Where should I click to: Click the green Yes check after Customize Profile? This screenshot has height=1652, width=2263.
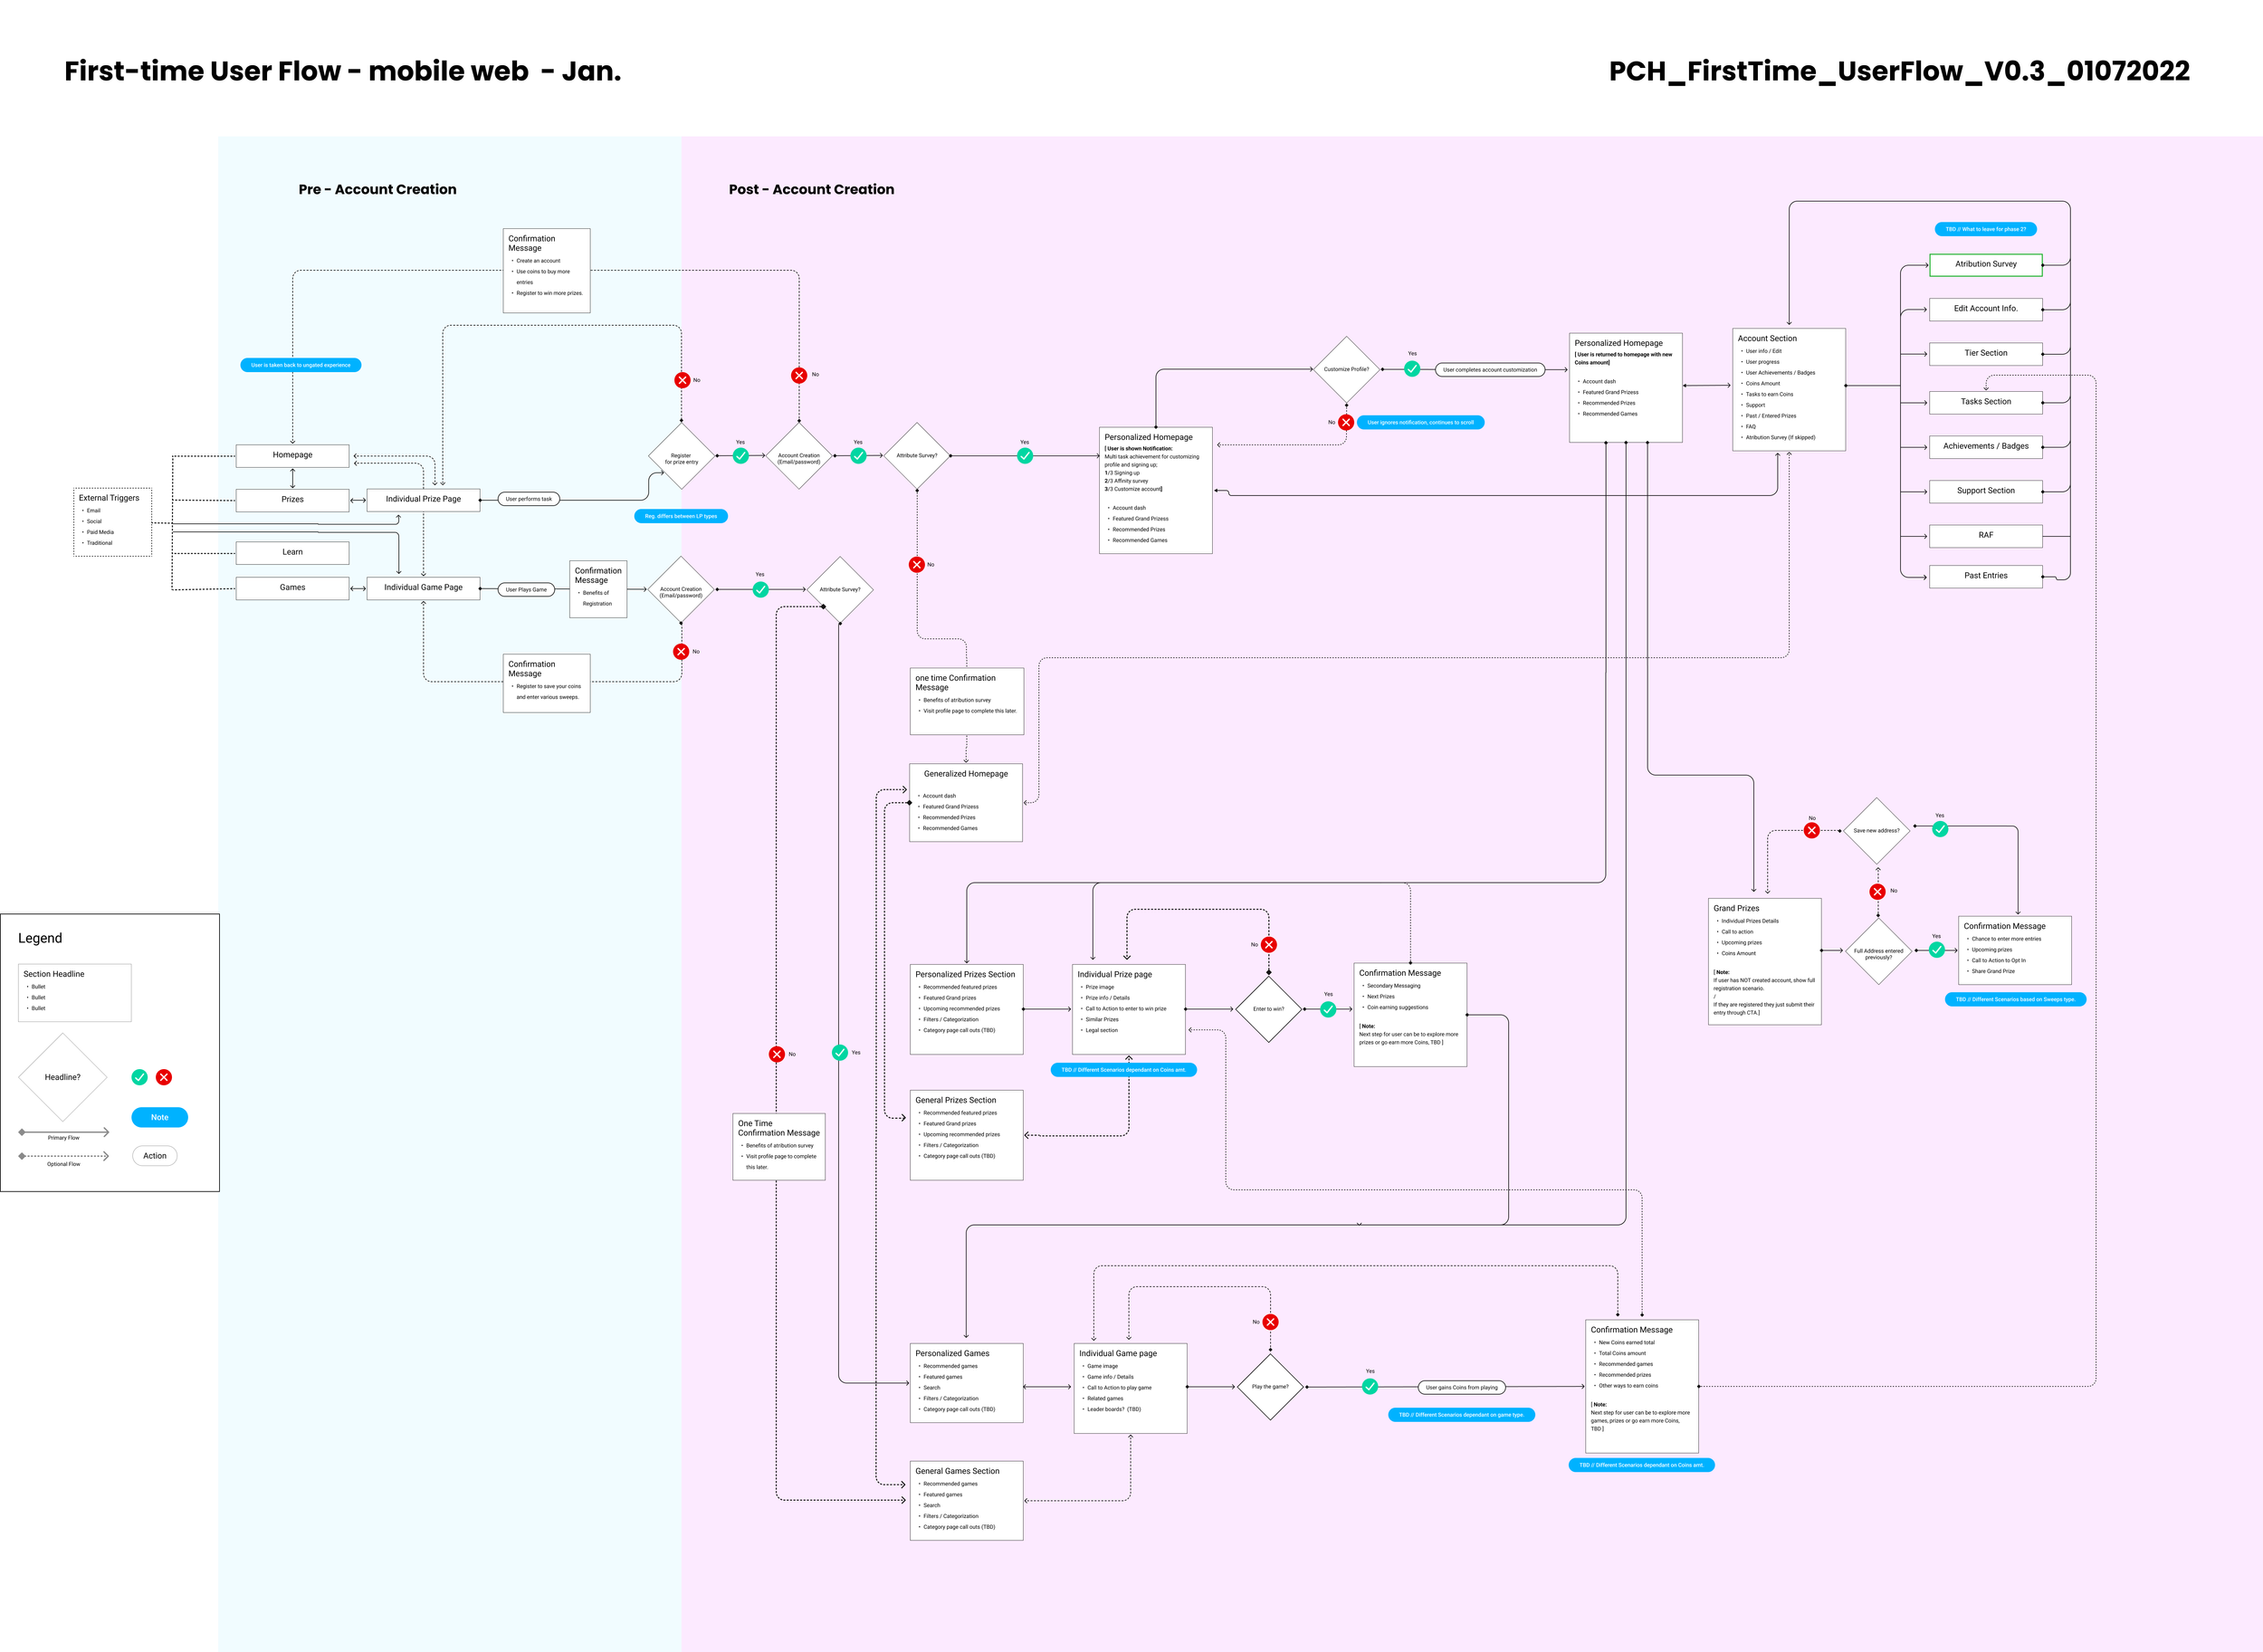(1412, 369)
